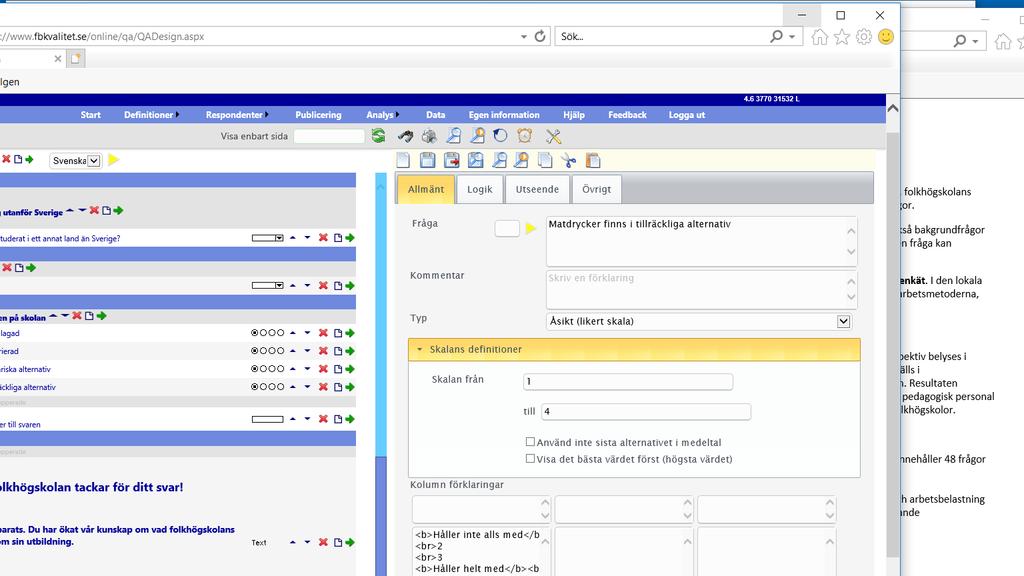Select the second radio option on the 'rierad' row

pos(263,351)
